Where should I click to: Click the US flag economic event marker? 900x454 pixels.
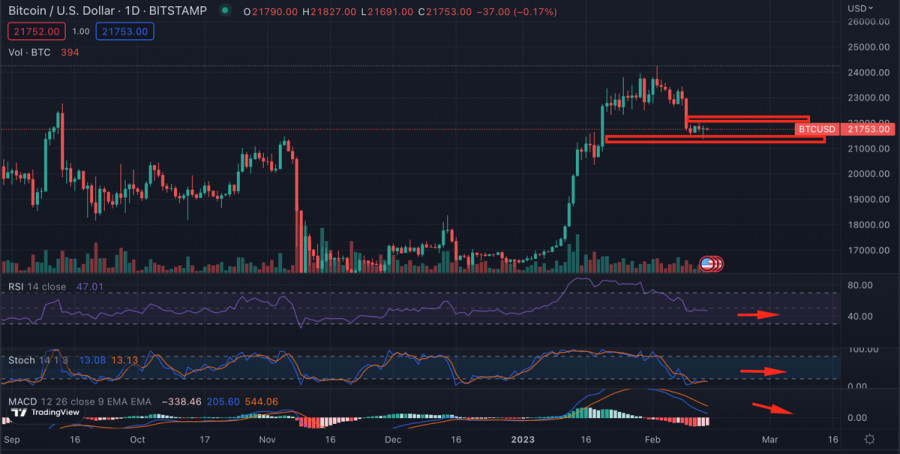coord(707,264)
